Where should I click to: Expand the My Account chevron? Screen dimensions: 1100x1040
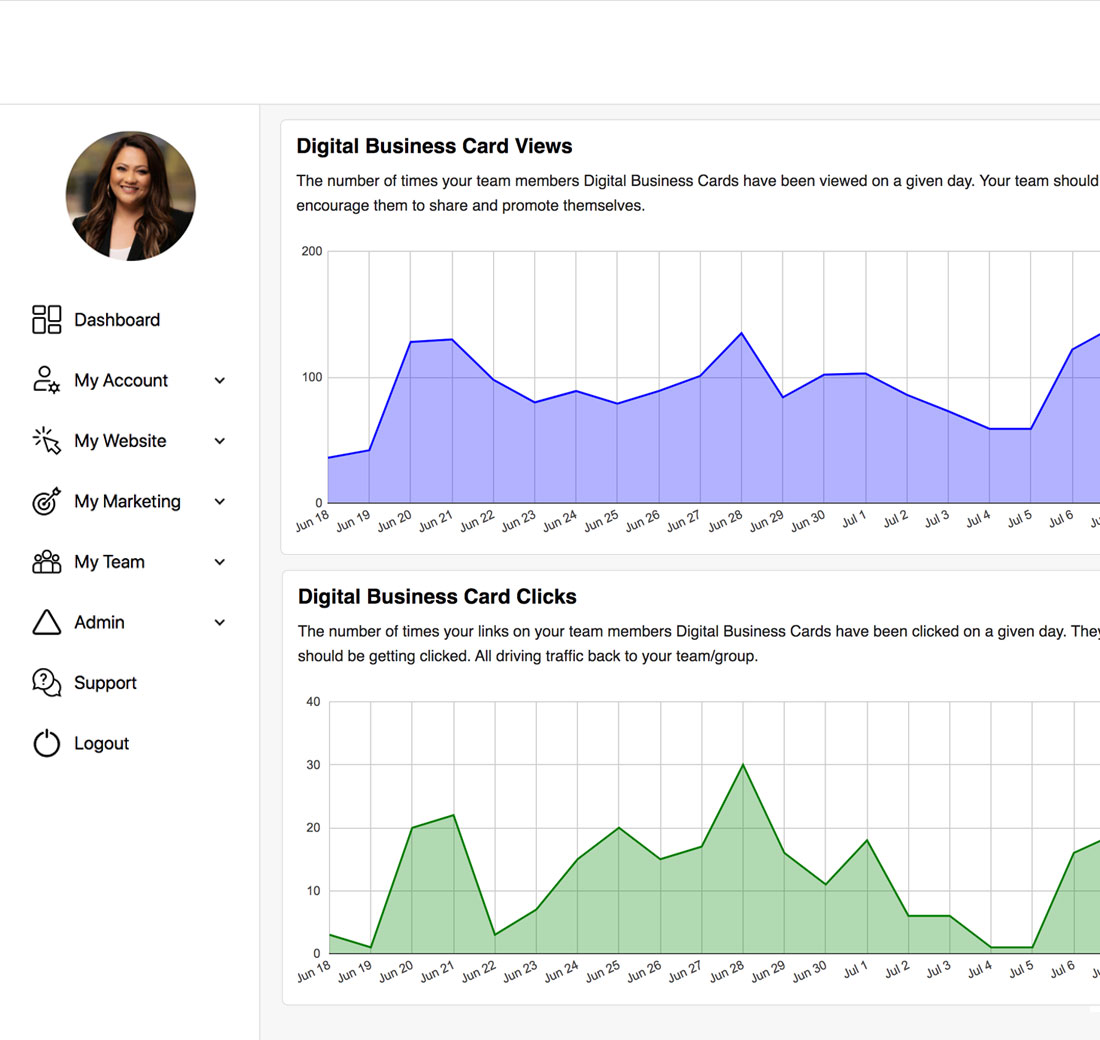click(220, 380)
